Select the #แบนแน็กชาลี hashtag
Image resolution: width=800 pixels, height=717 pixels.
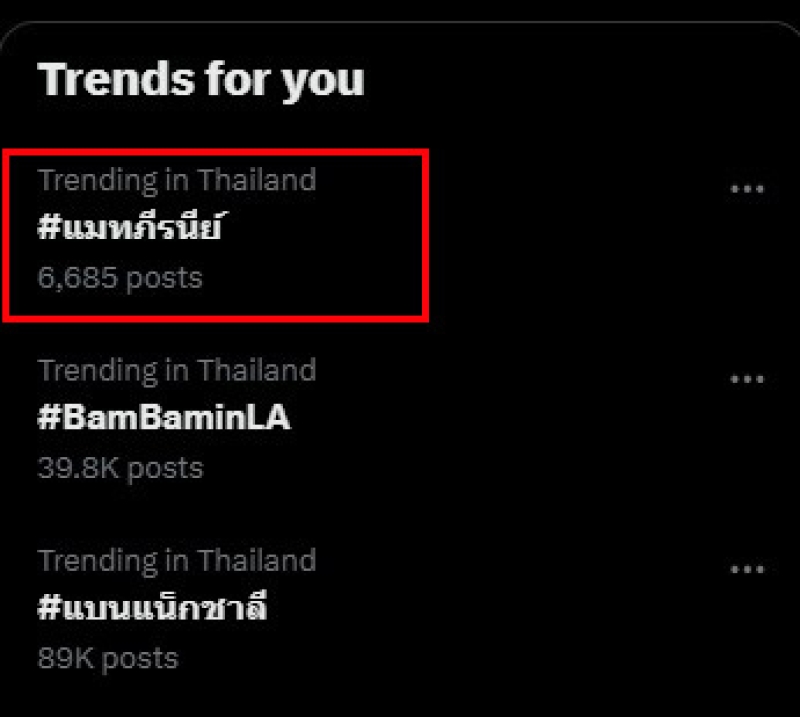click(152, 608)
